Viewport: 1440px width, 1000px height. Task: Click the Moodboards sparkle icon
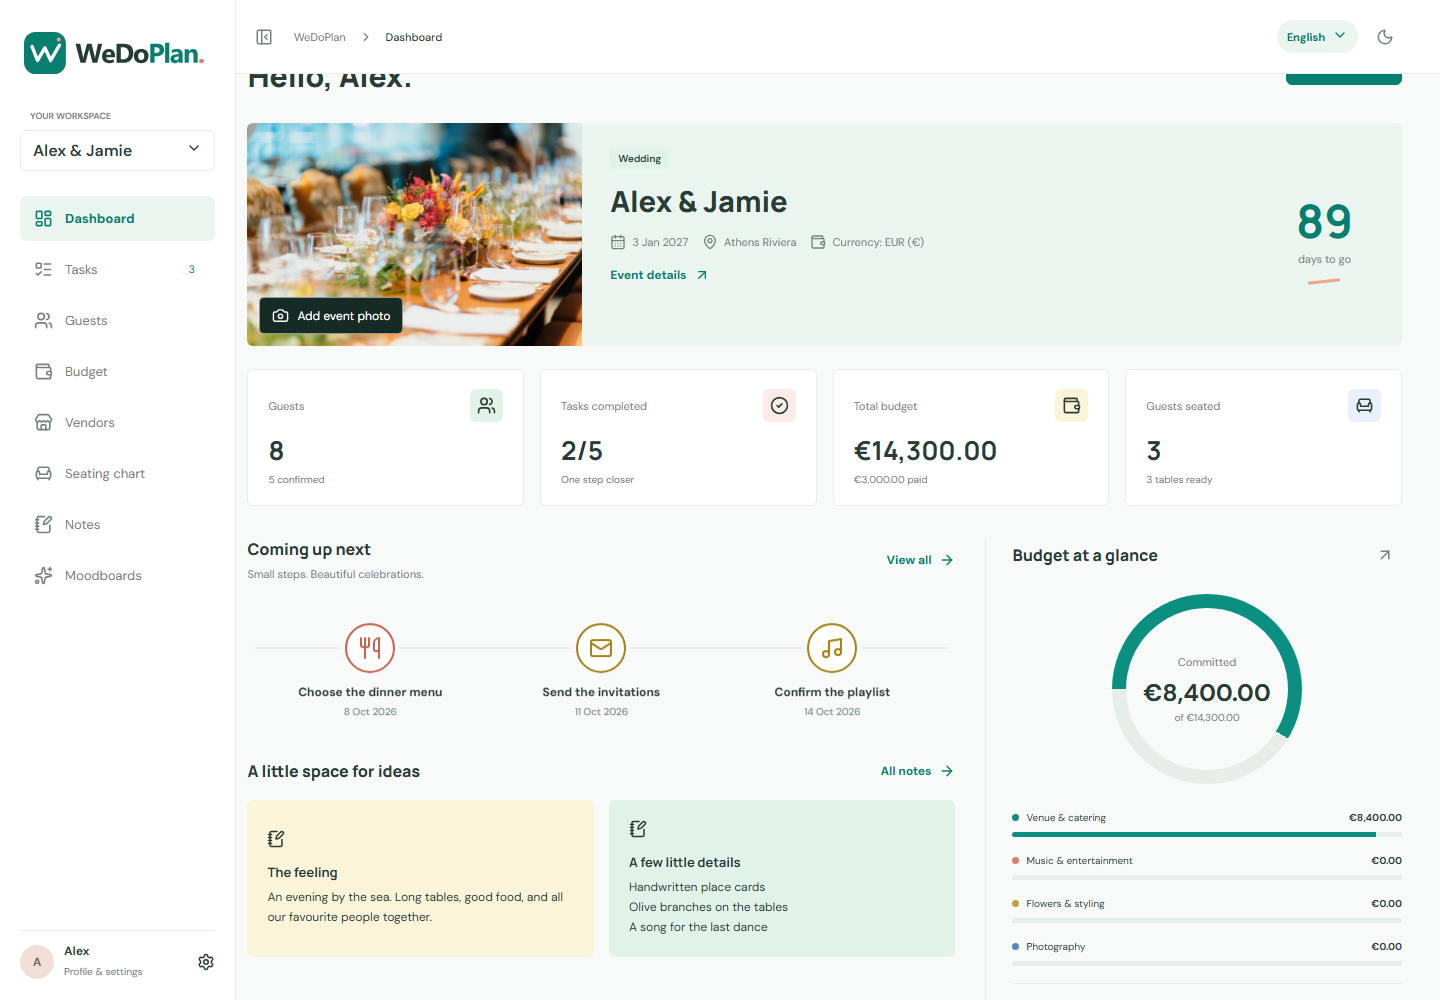pyautogui.click(x=43, y=575)
